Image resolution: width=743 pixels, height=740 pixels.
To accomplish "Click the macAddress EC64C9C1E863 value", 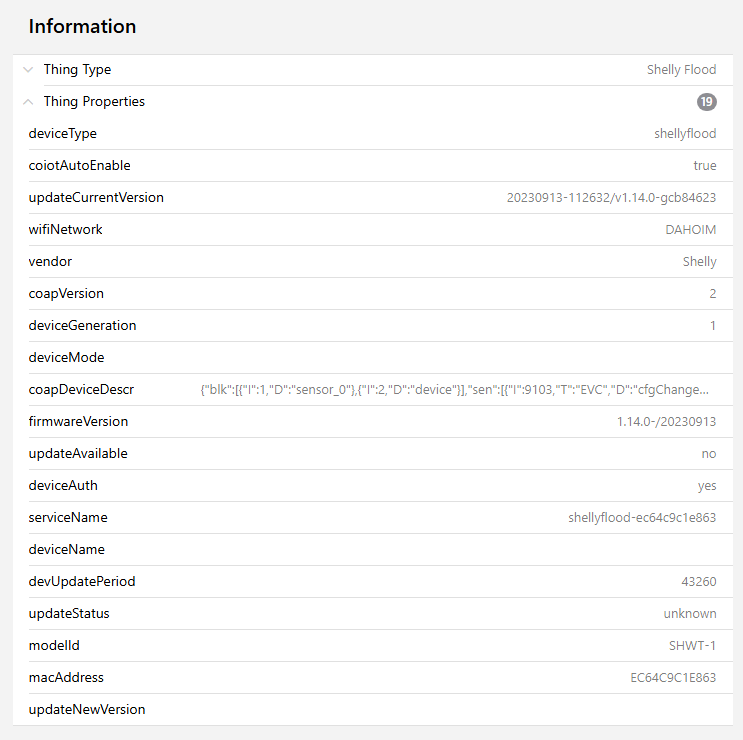I will pos(672,678).
